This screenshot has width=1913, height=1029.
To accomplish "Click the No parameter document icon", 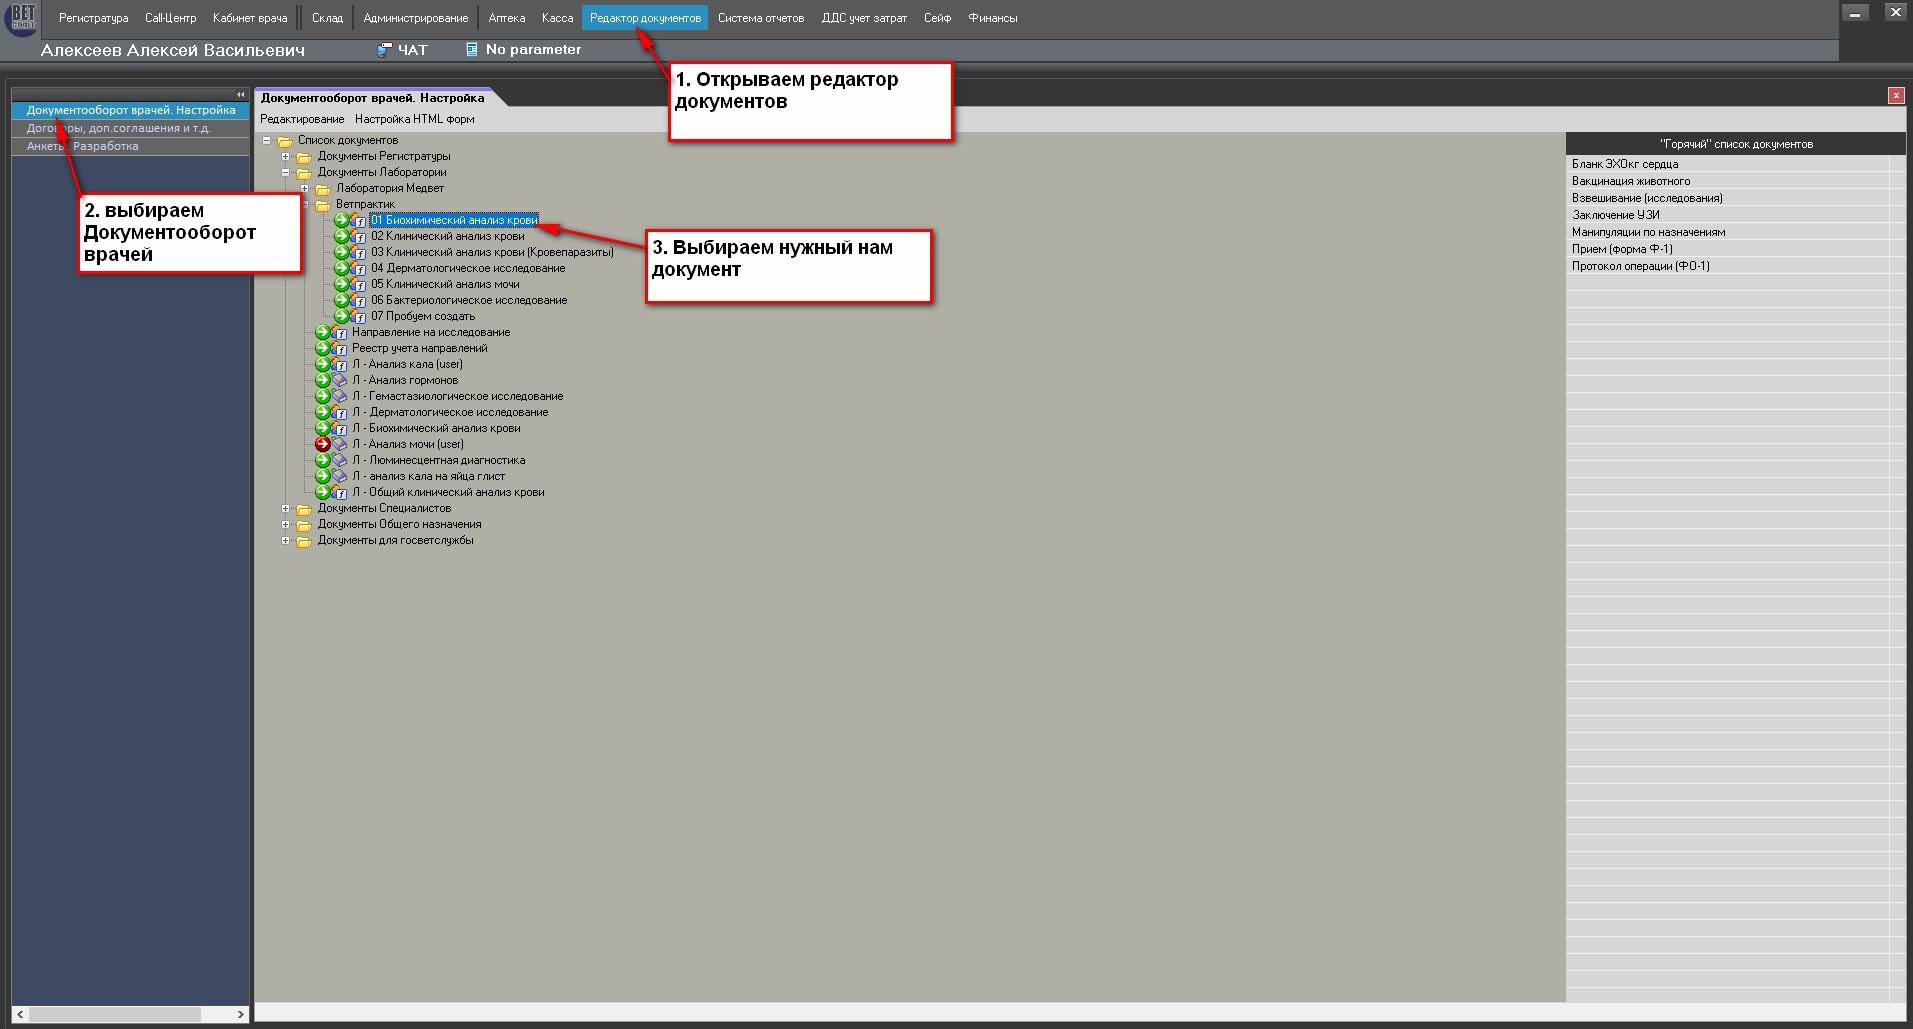I will tap(472, 50).
